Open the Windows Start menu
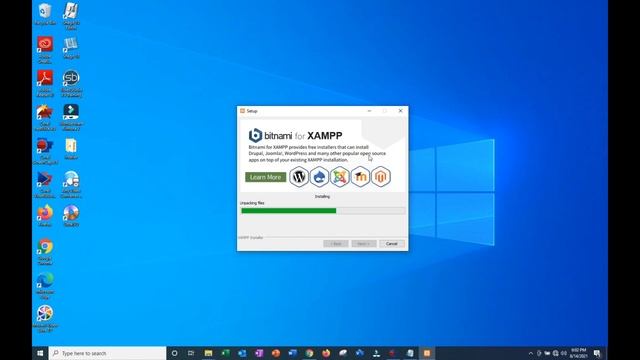The height and width of the screenshot is (360, 640). (x=40, y=353)
